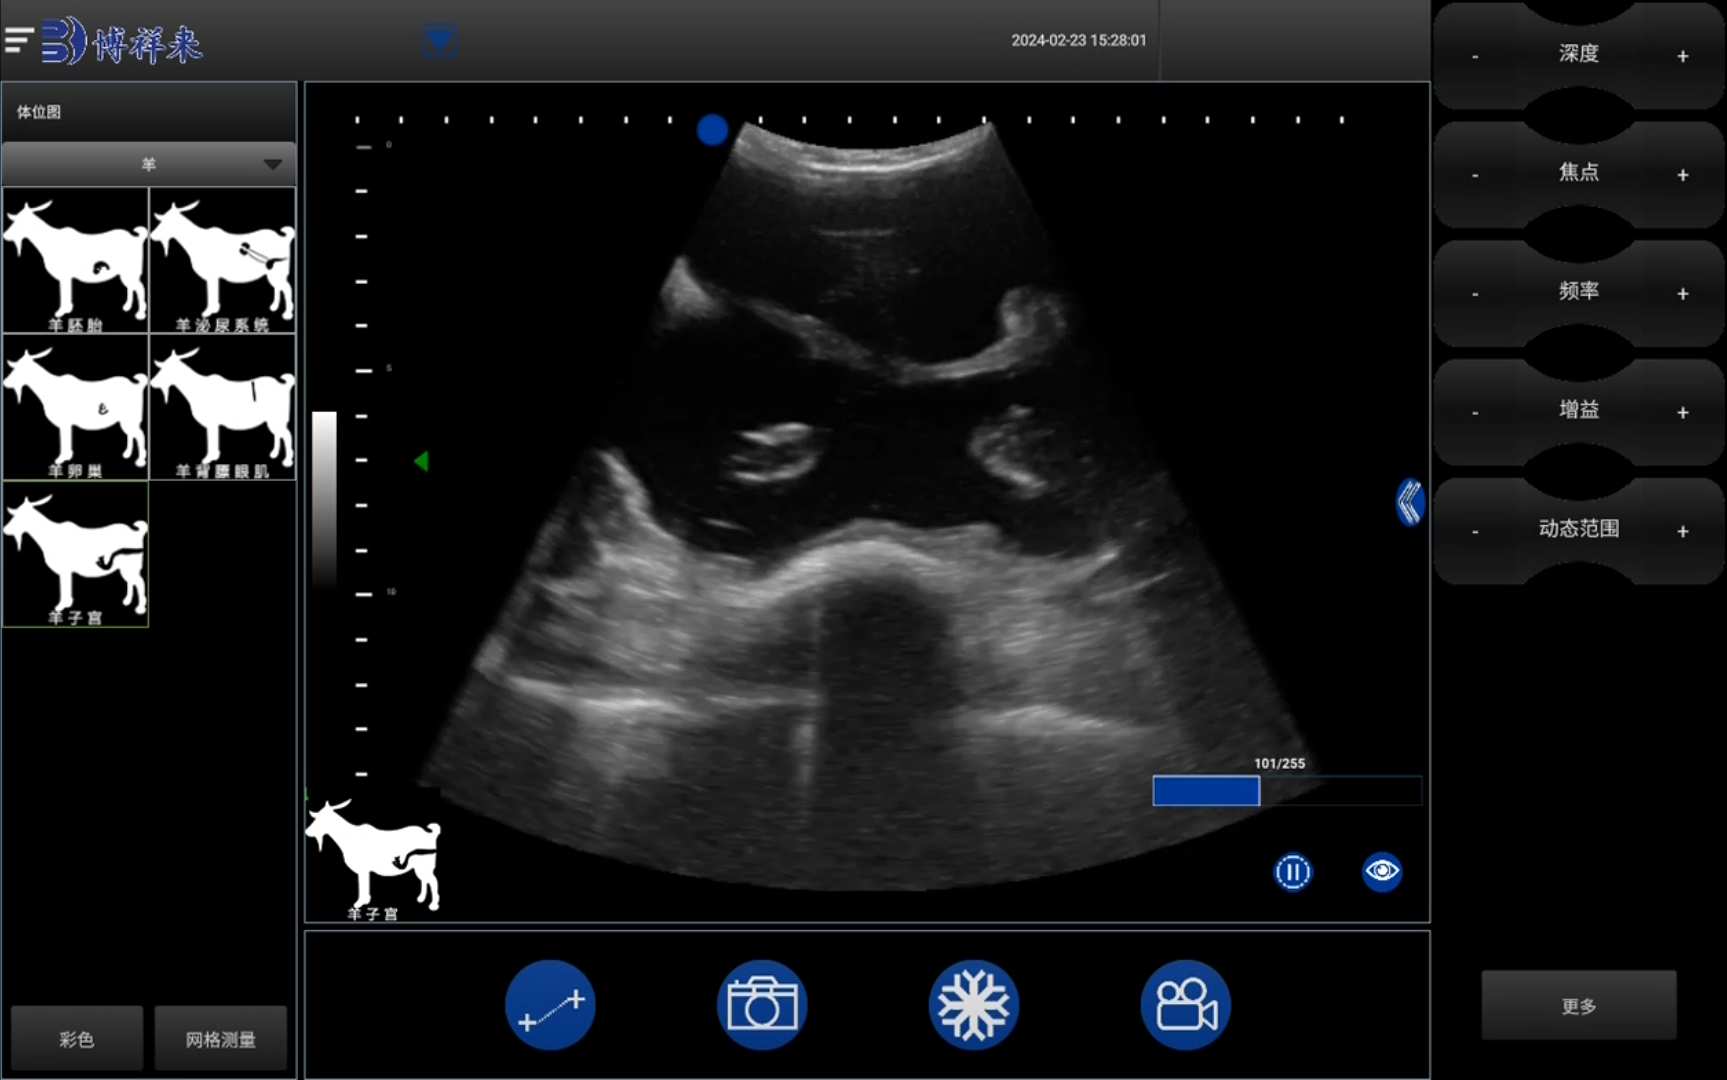The height and width of the screenshot is (1080, 1727).
Task: Select the 羊胚胎 body position thumbnail
Action: pos(76,260)
